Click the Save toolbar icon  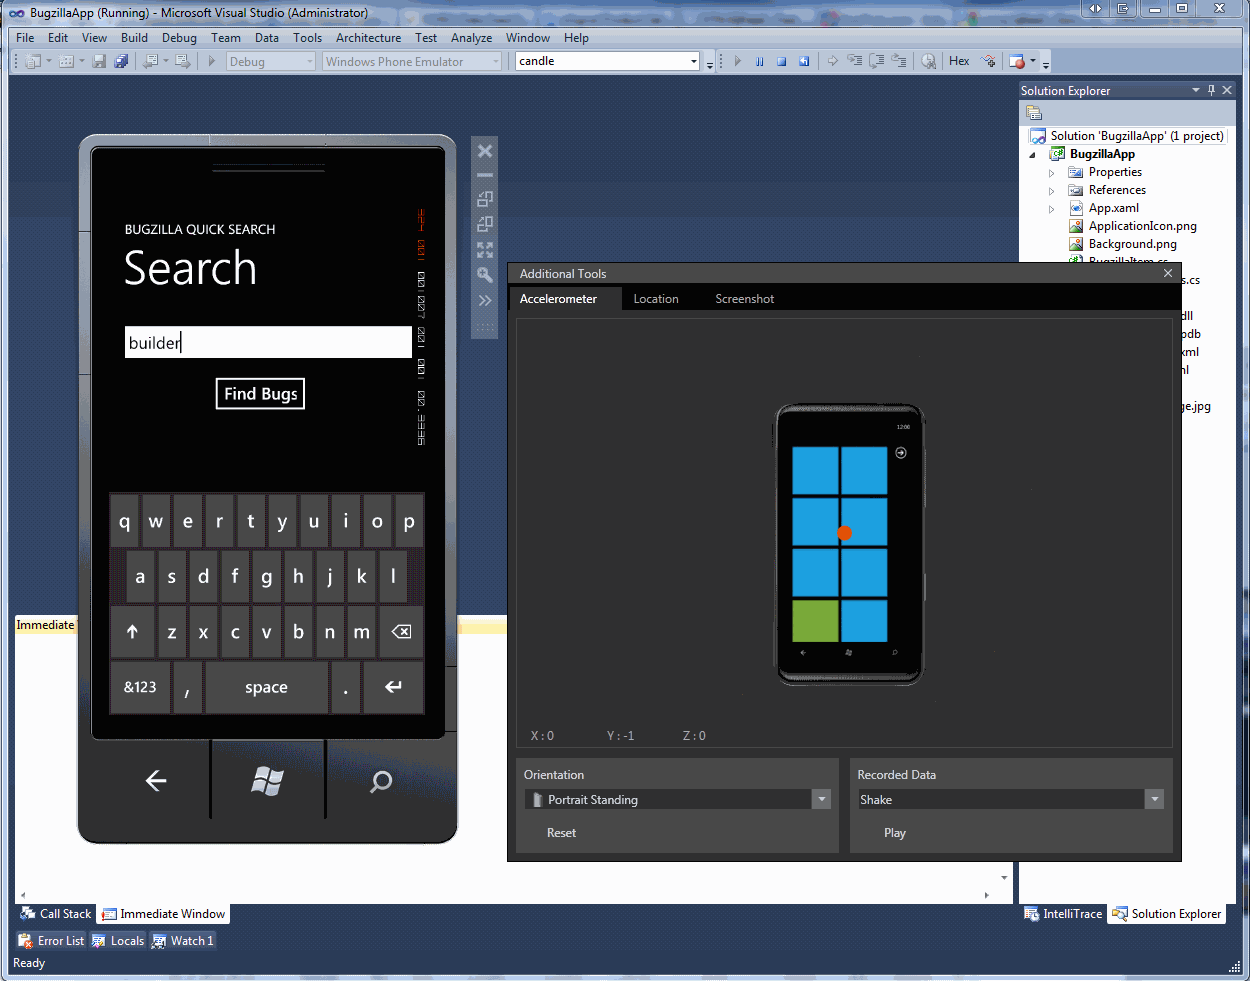click(99, 61)
